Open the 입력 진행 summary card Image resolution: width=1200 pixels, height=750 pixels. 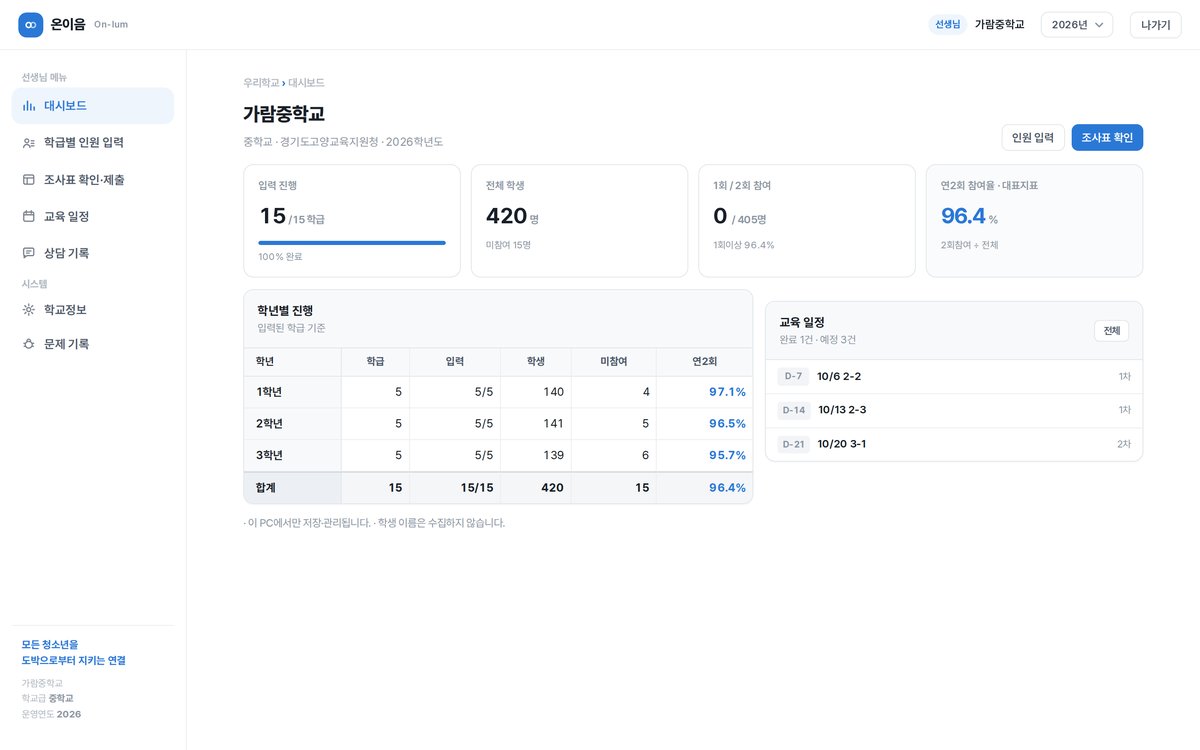pos(352,221)
